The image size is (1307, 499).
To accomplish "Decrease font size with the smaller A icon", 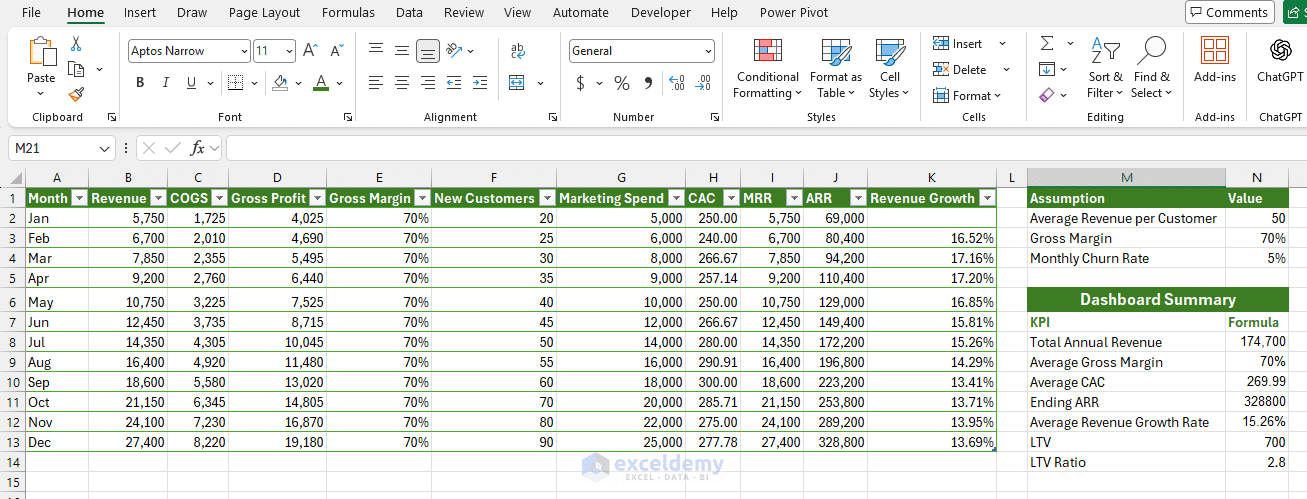I will 337,51.
